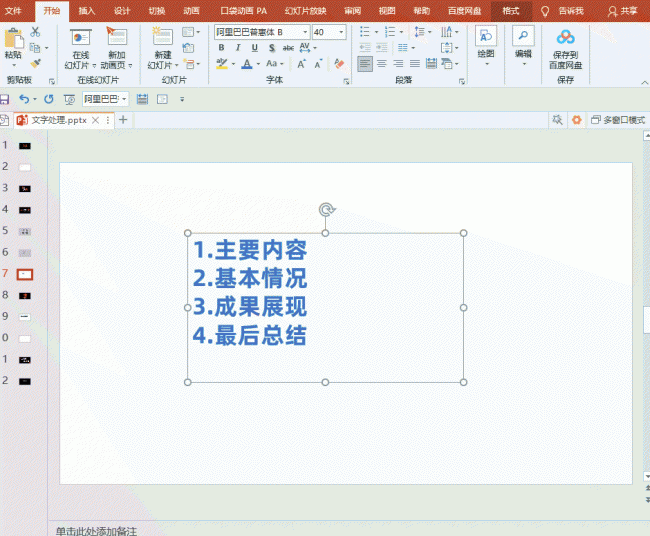Click the font size field showing 40
Screen dimensions: 650x536
(x=325, y=32)
